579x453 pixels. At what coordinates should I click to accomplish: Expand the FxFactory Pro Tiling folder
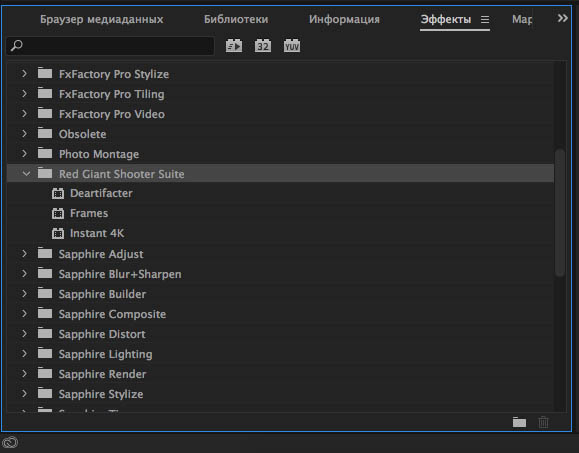[24, 93]
